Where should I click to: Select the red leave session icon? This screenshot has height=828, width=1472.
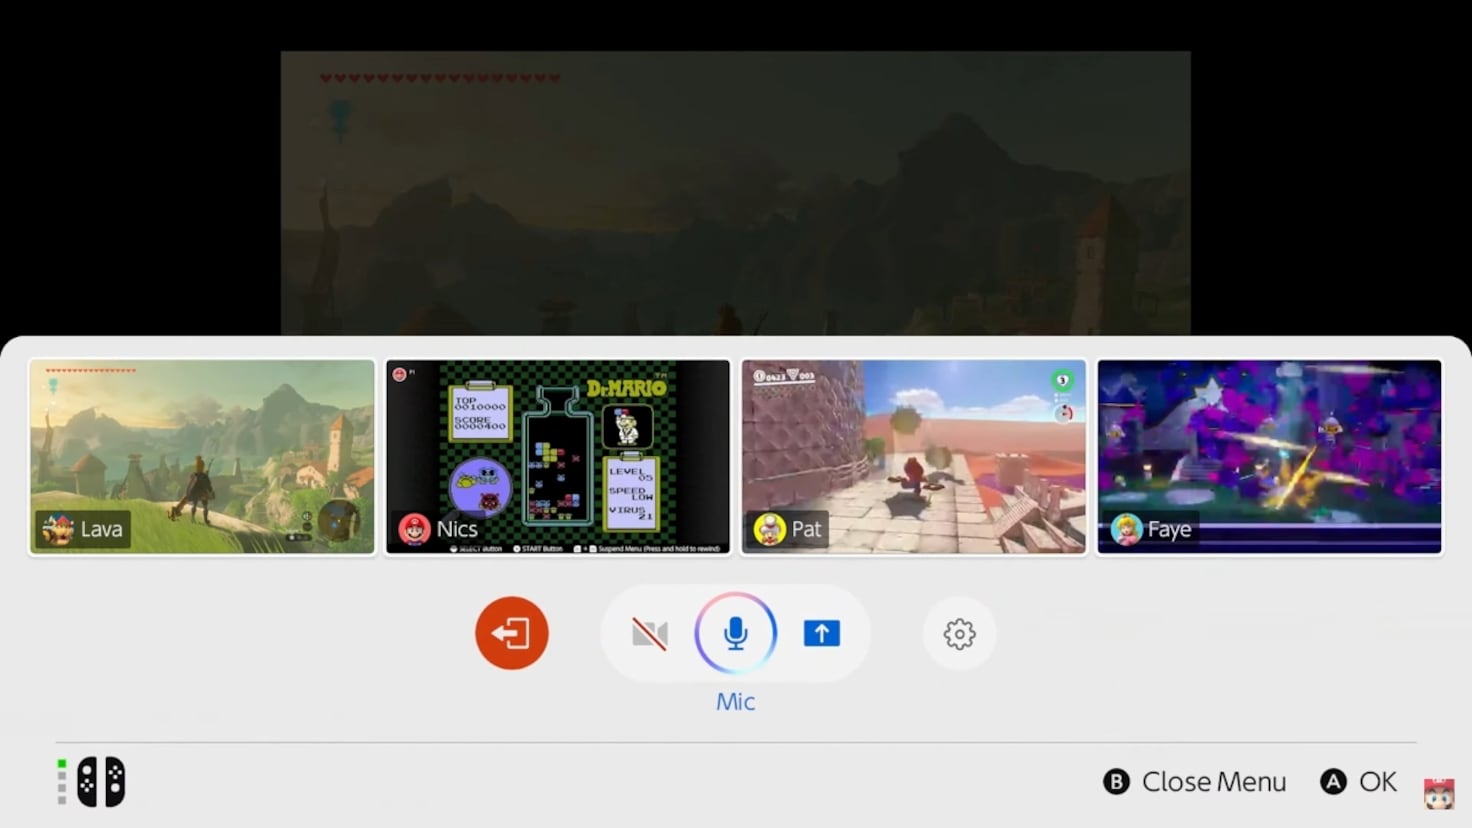pos(511,632)
